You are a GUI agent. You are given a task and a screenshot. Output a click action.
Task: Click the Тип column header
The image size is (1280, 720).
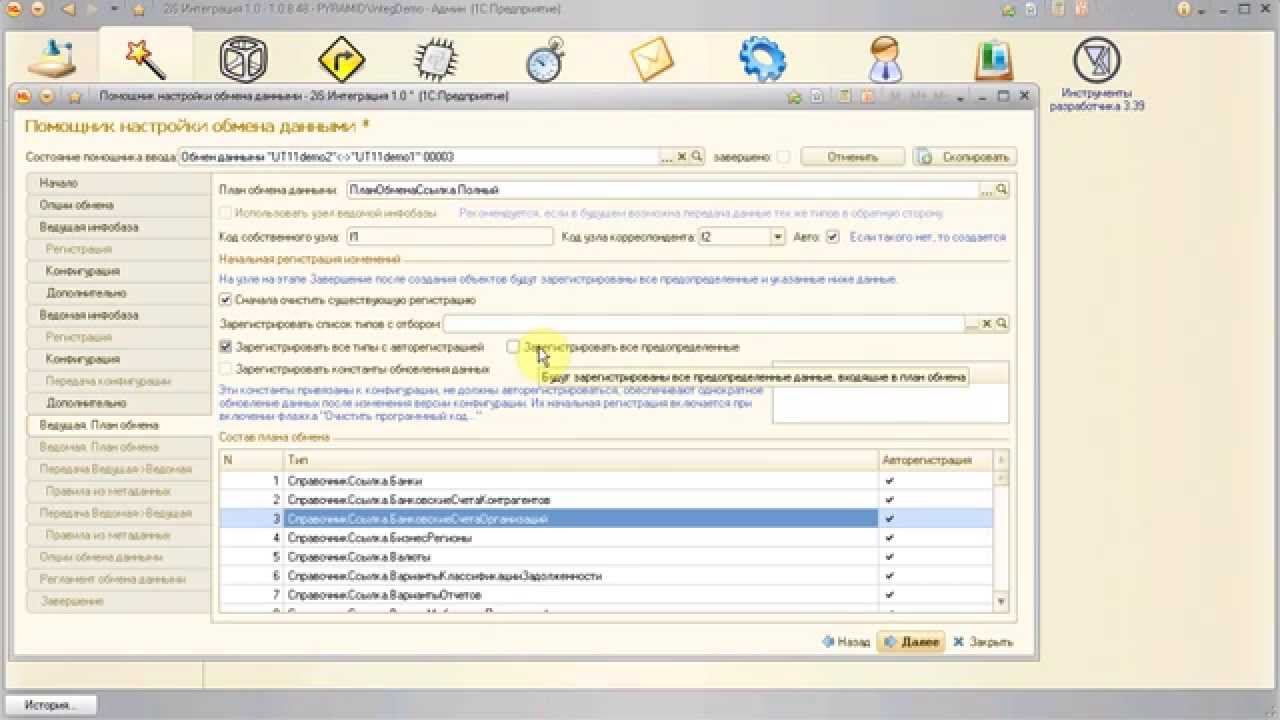click(x=580, y=460)
